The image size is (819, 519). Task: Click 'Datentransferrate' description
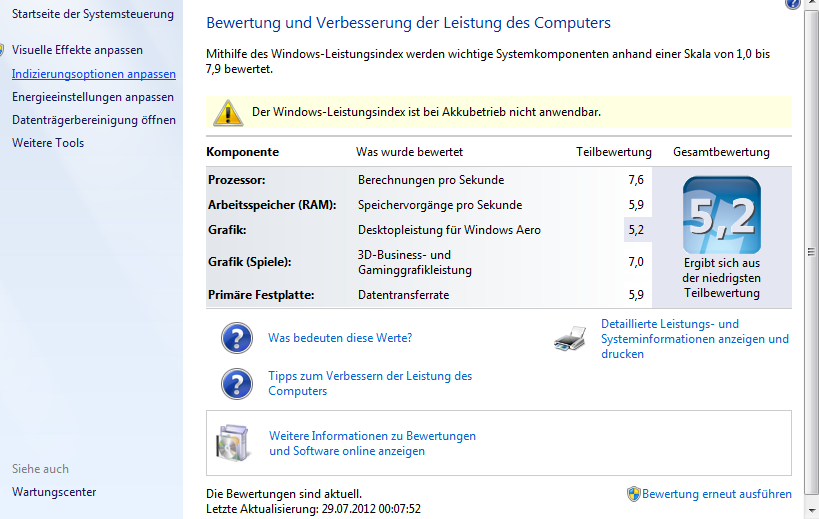pos(403,295)
